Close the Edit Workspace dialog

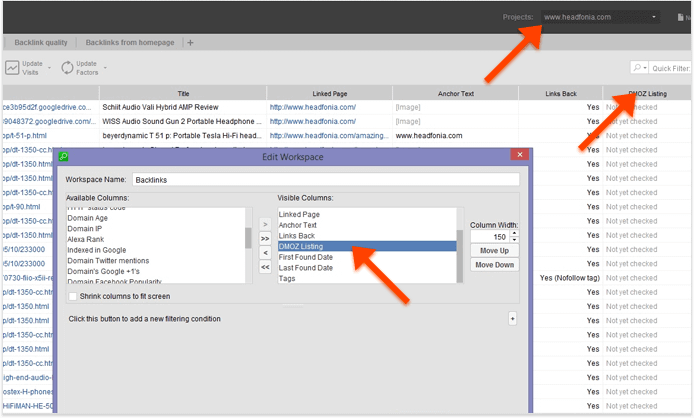[x=519, y=156]
